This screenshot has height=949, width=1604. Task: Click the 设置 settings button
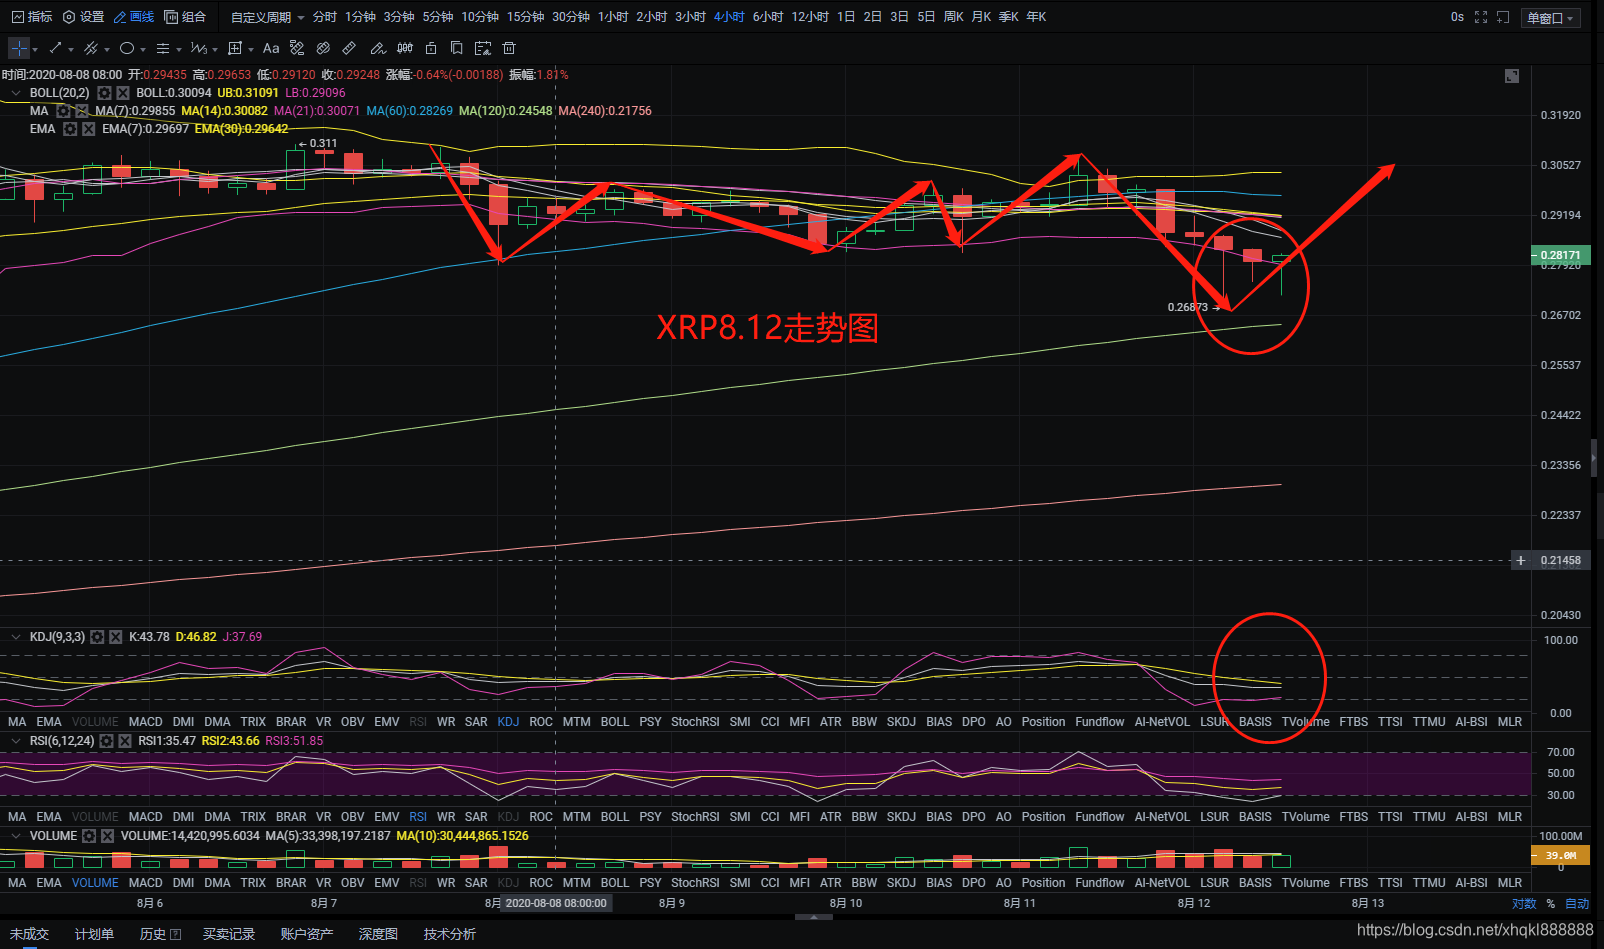[x=83, y=17]
